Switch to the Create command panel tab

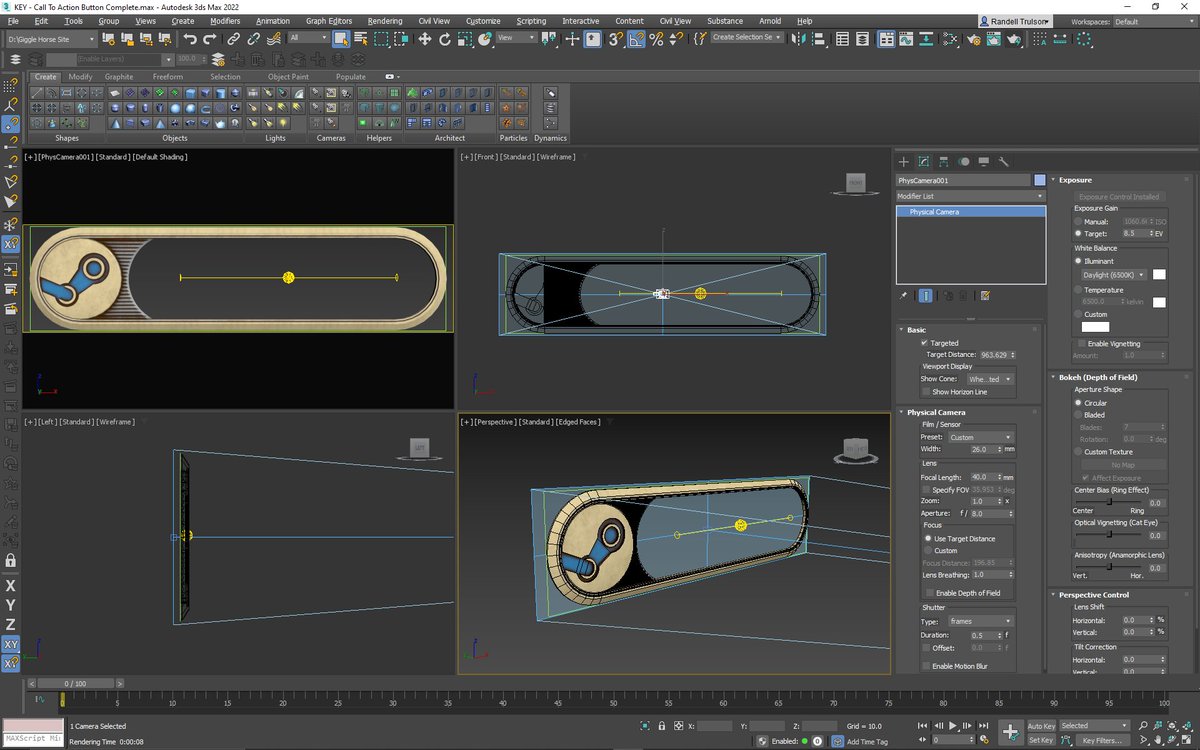[x=904, y=161]
